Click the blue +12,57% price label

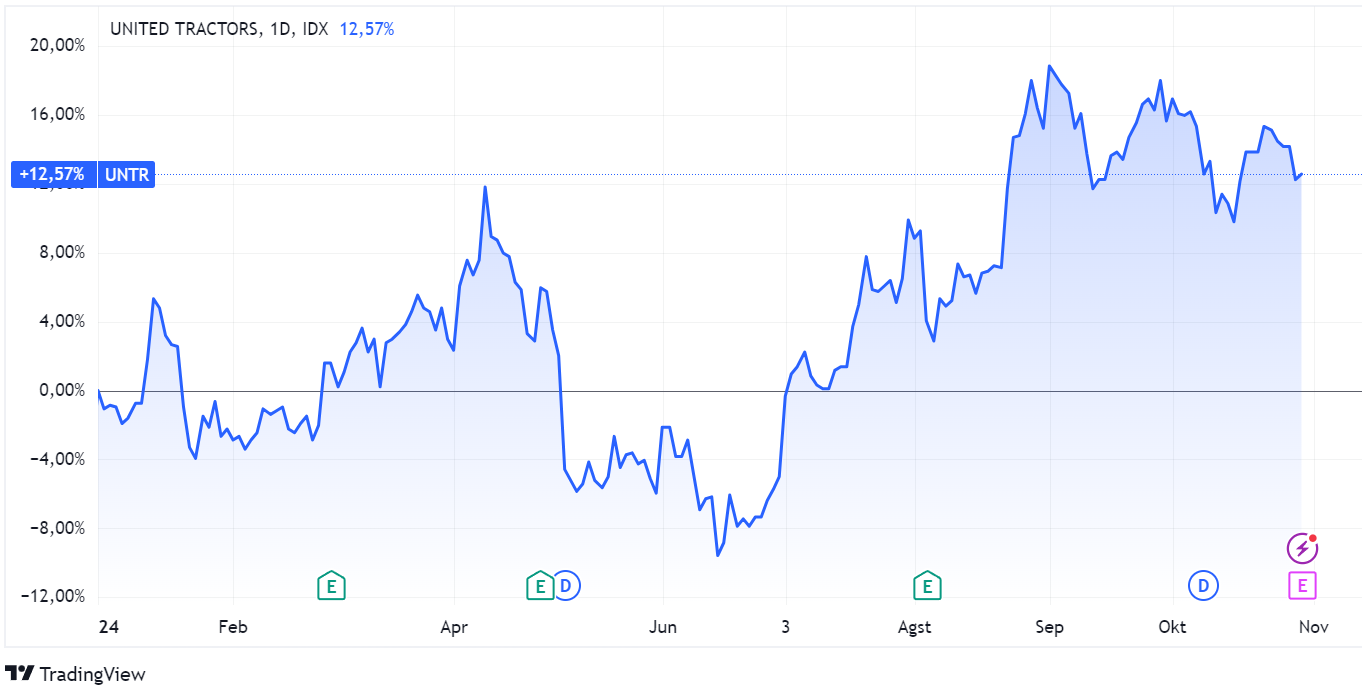tap(54, 175)
